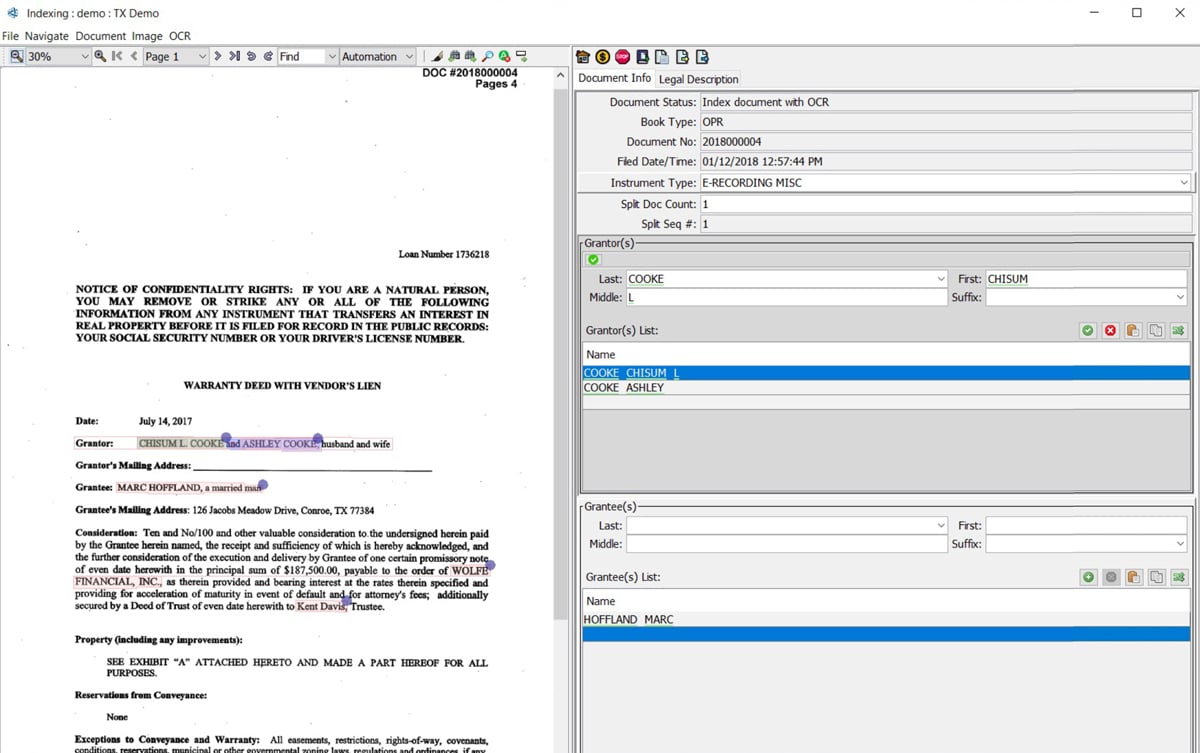Screen dimensions: 1200x753
Task: Go to the first page
Action: [117, 57]
